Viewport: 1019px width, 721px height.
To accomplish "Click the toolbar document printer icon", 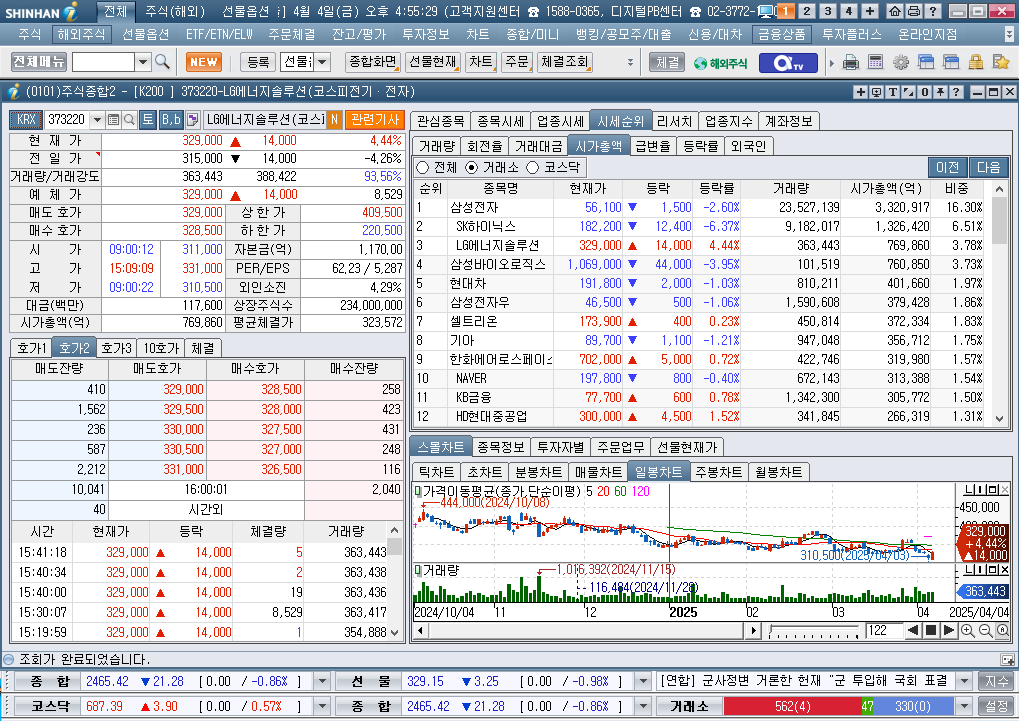I will (x=851, y=62).
